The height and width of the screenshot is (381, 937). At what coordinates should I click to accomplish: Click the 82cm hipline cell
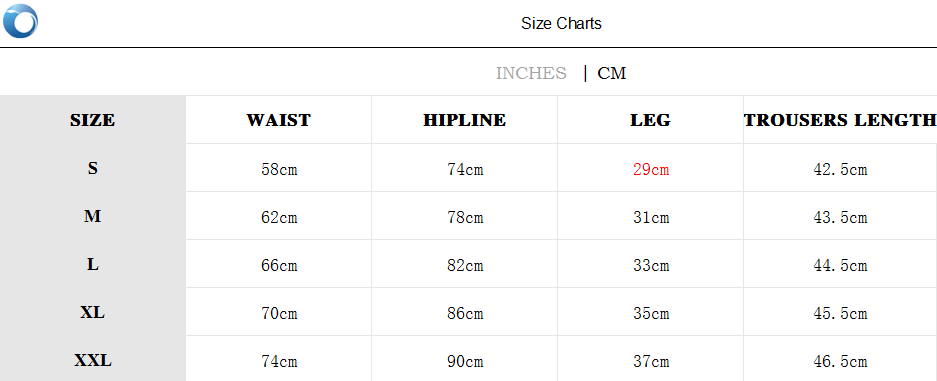pos(465,266)
